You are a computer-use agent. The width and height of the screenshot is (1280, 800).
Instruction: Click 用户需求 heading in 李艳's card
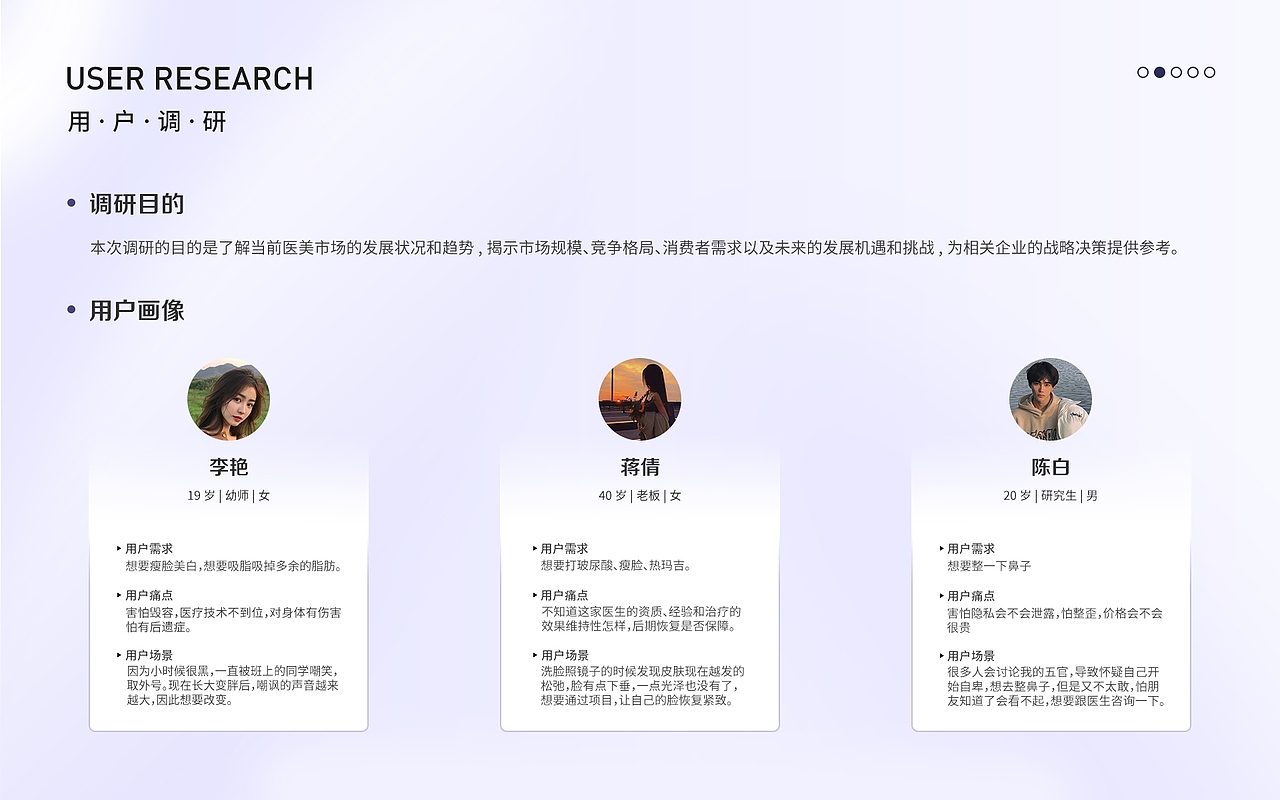[x=149, y=549]
